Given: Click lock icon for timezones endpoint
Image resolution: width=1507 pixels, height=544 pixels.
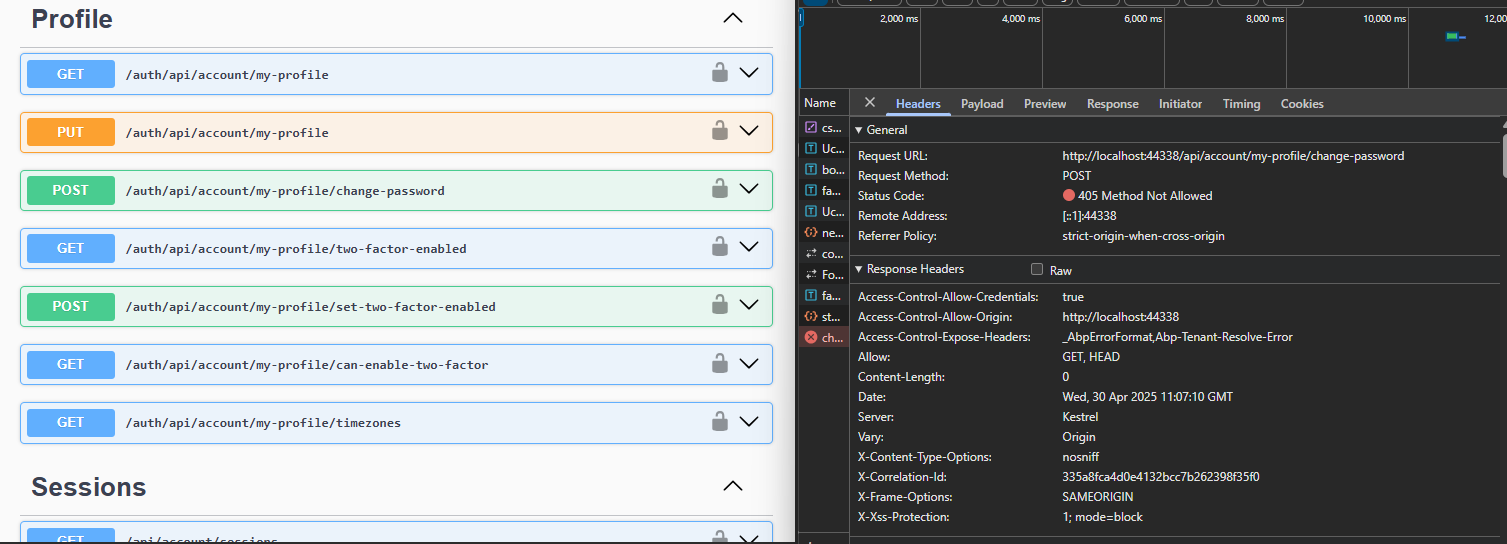Looking at the screenshot, I should coord(718,422).
